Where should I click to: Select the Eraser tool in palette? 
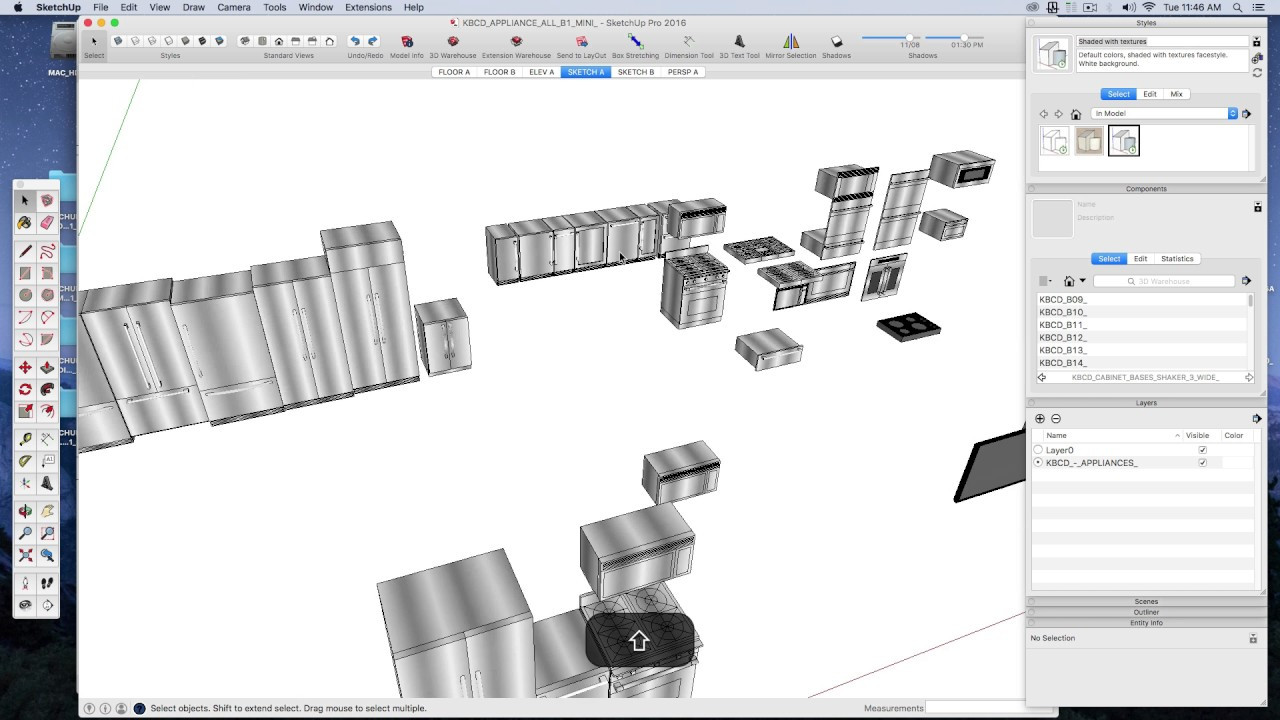[x=47, y=223]
